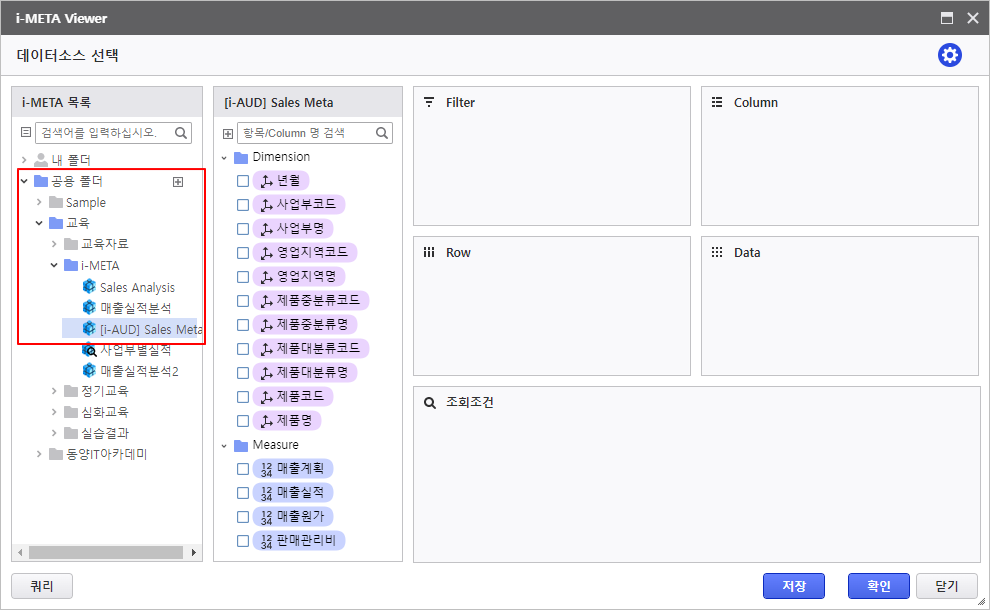Tick the 제품명 checkbox
The height and width of the screenshot is (610, 990).
click(x=243, y=421)
